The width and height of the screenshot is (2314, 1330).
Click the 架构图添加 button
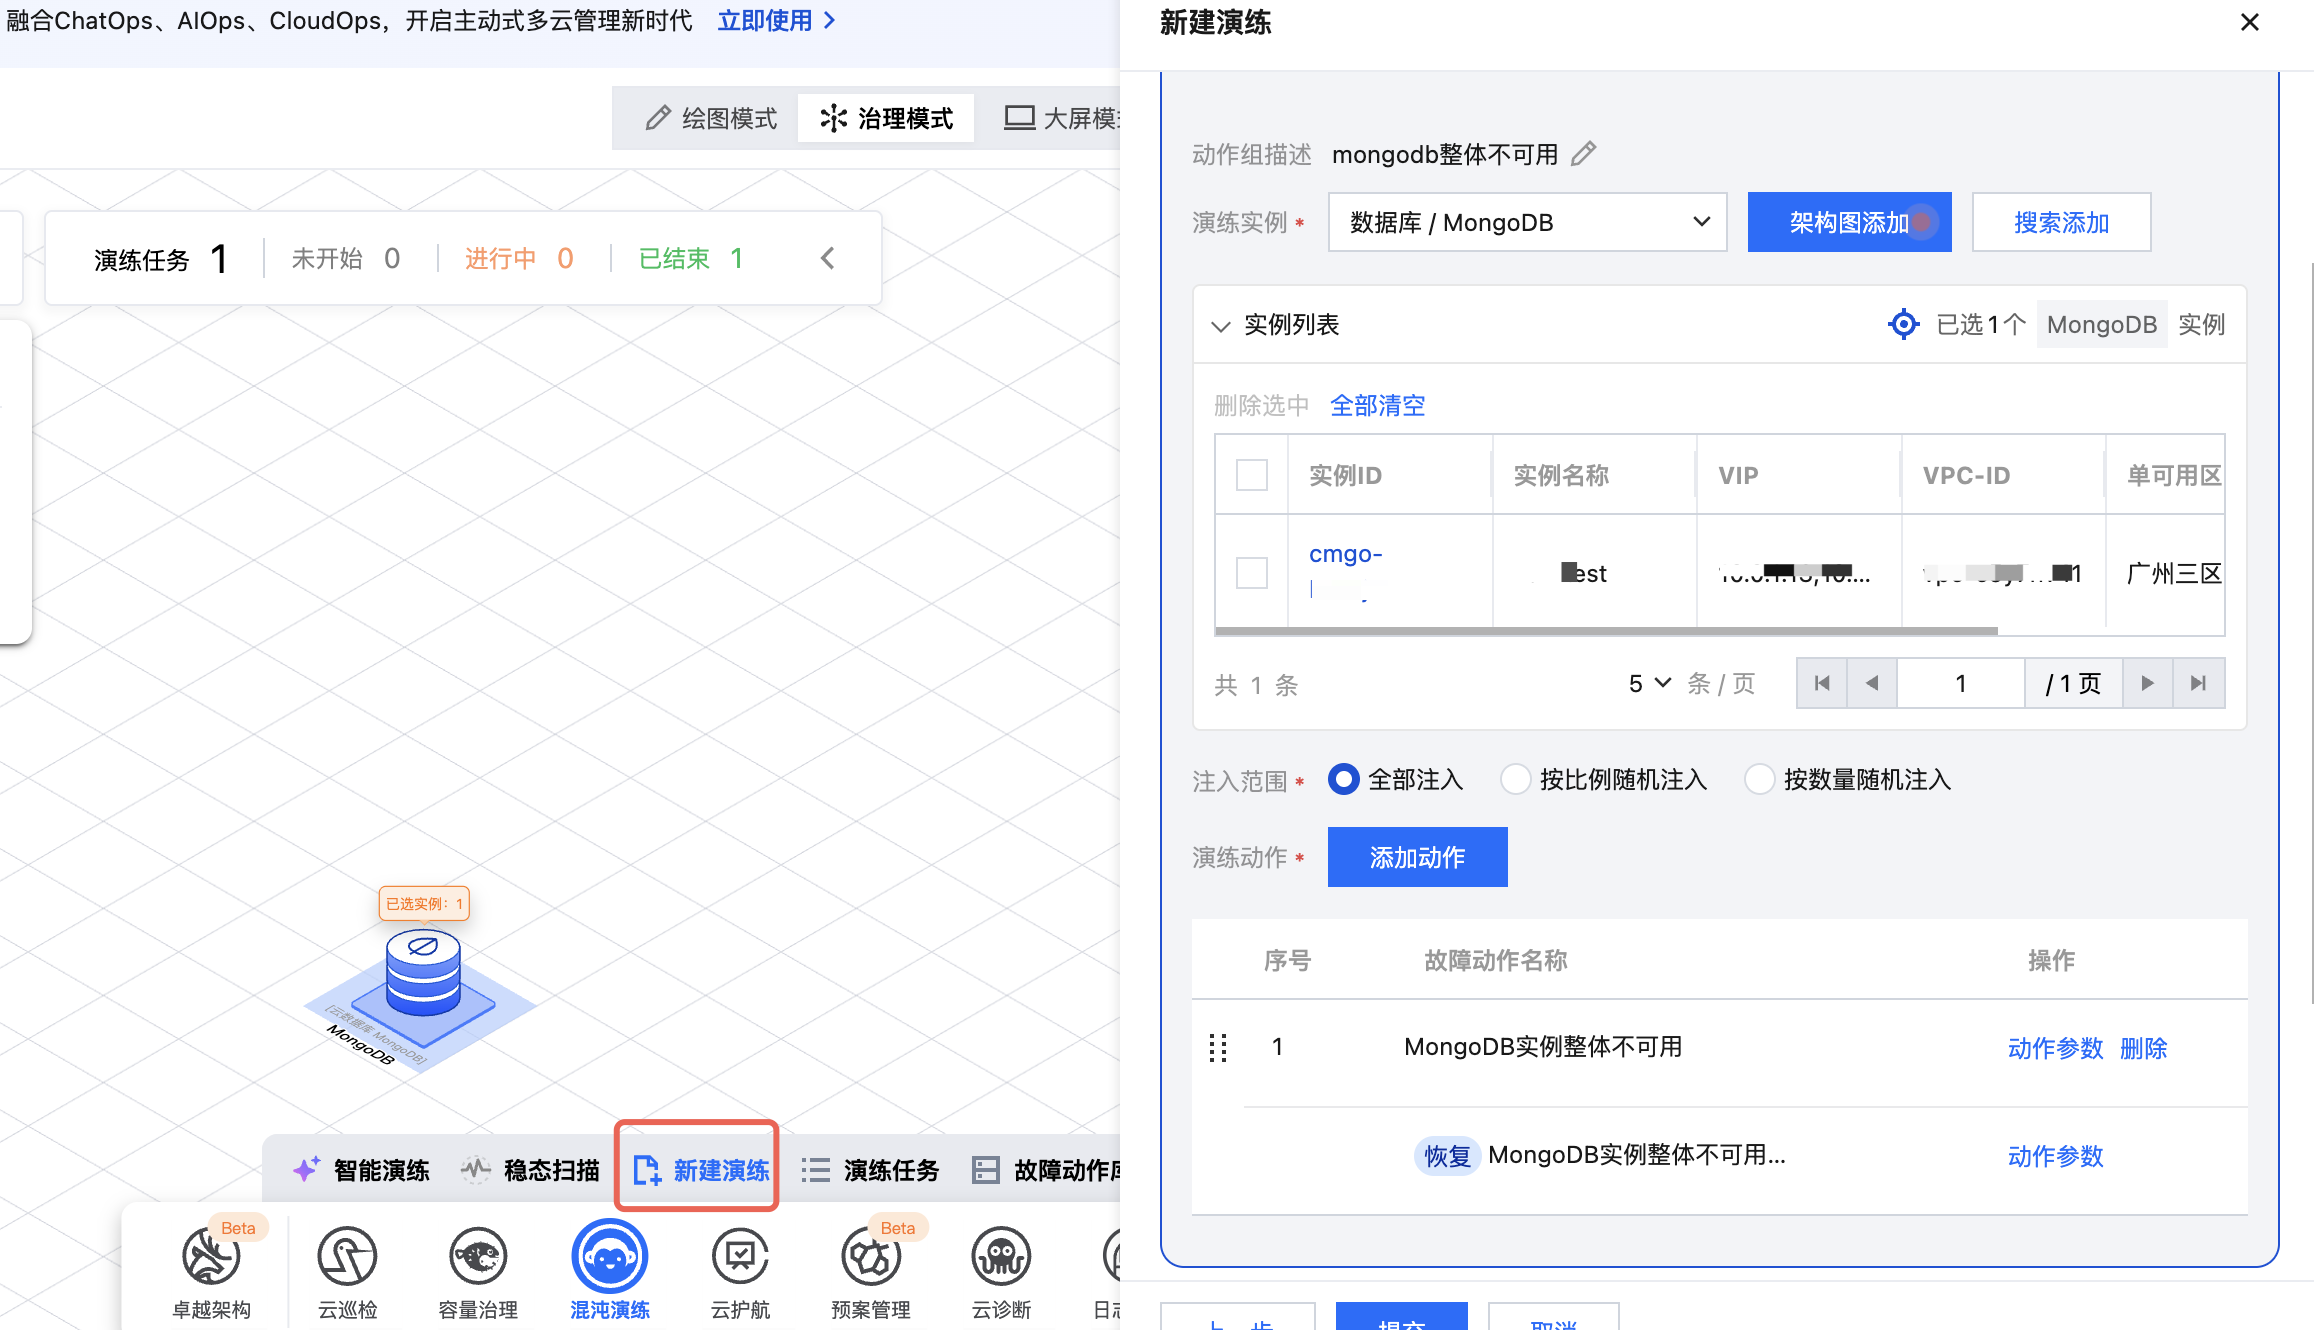pyautogui.click(x=1849, y=222)
